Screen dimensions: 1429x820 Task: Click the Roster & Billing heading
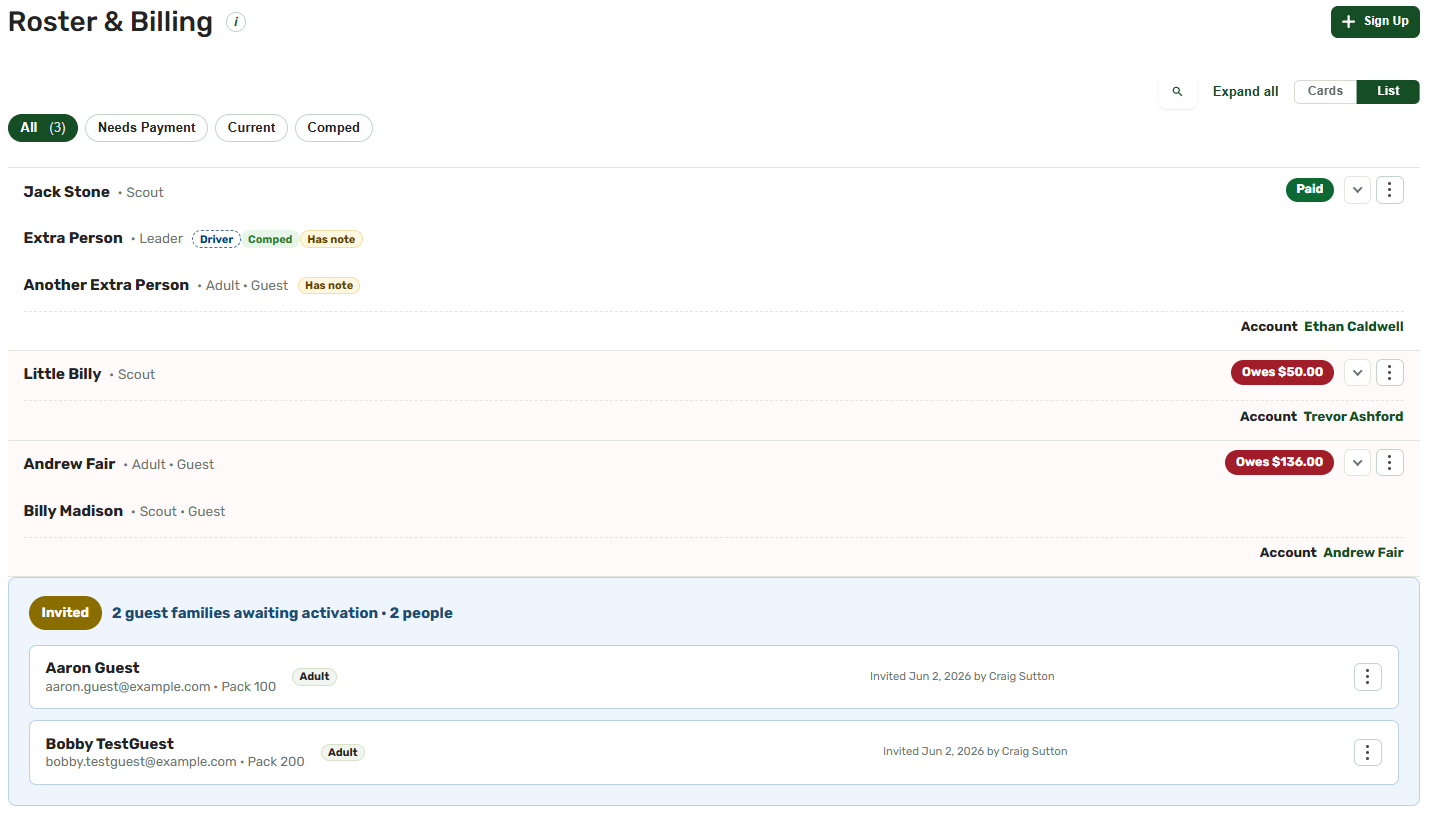(110, 22)
